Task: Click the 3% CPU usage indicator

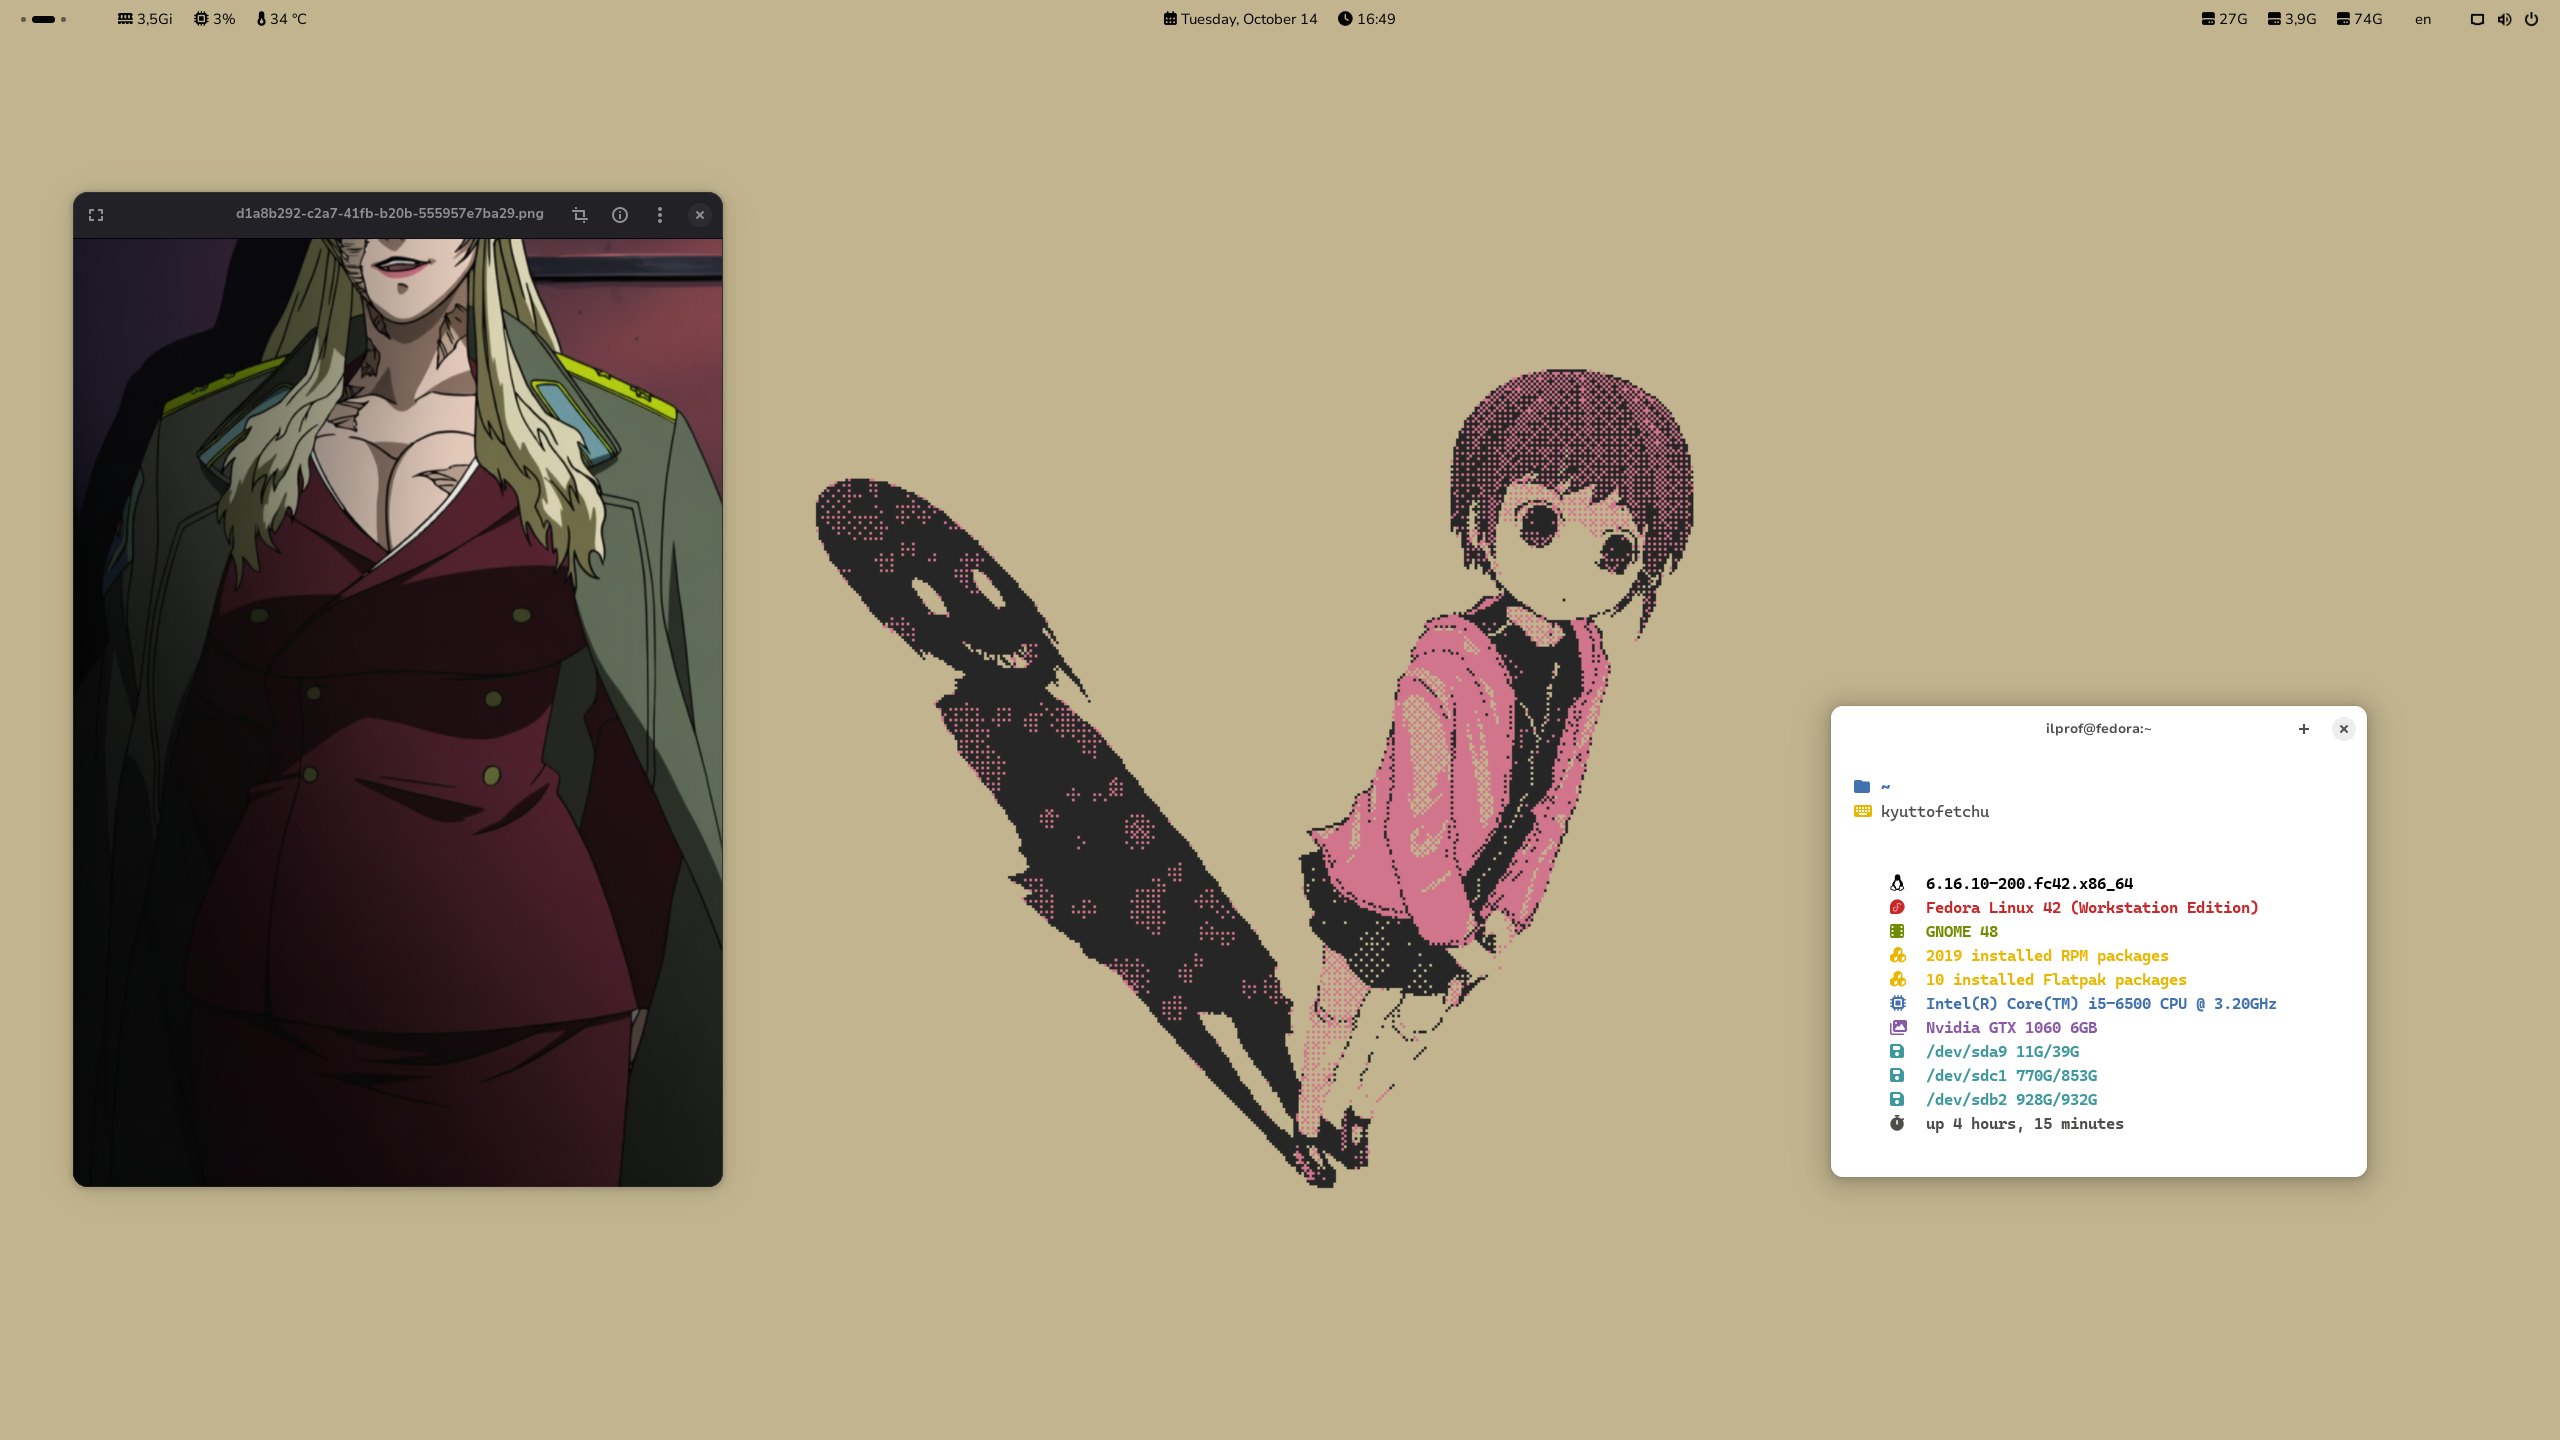Action: click(215, 19)
